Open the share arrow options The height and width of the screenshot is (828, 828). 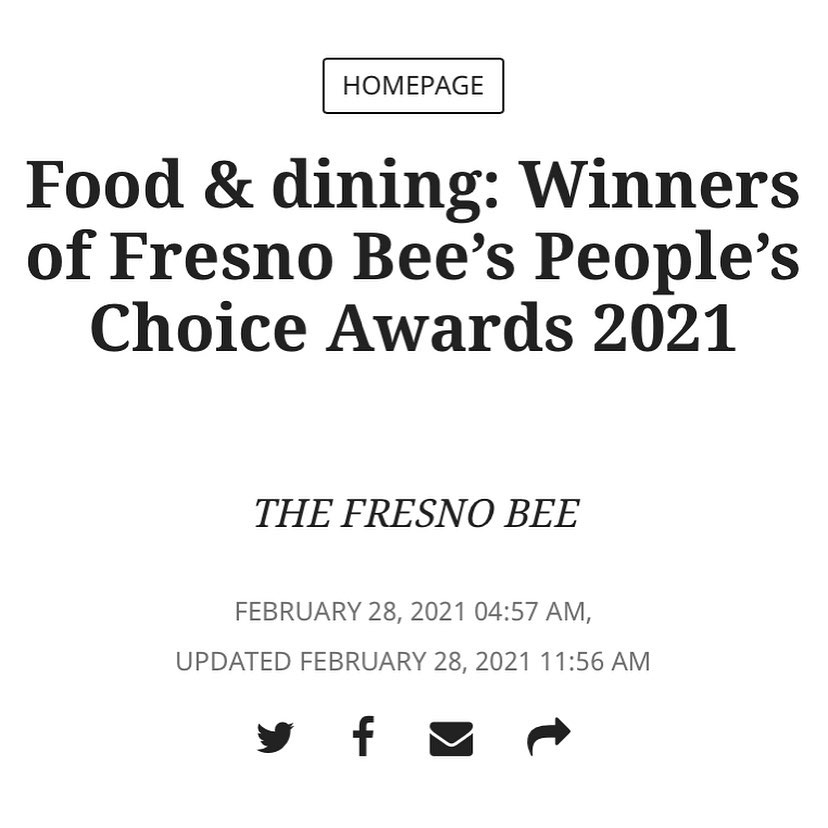tap(549, 736)
